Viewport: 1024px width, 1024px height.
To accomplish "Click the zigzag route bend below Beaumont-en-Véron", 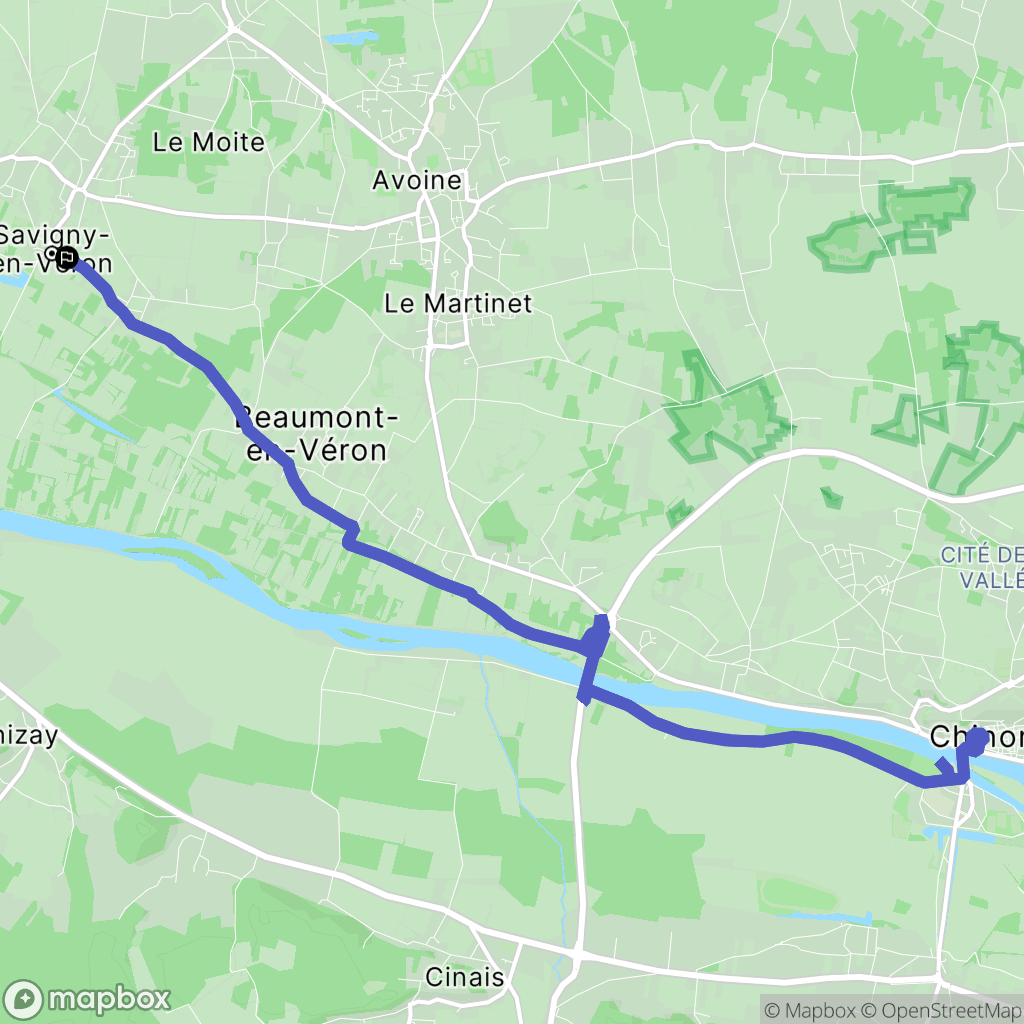I will [x=351, y=534].
